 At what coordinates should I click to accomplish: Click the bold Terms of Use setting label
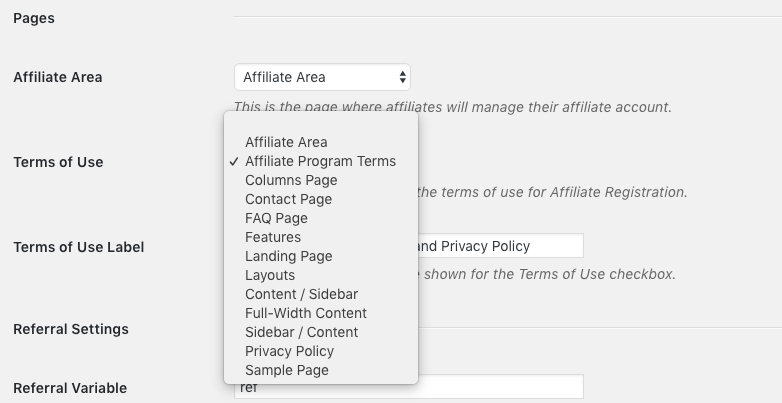58,162
